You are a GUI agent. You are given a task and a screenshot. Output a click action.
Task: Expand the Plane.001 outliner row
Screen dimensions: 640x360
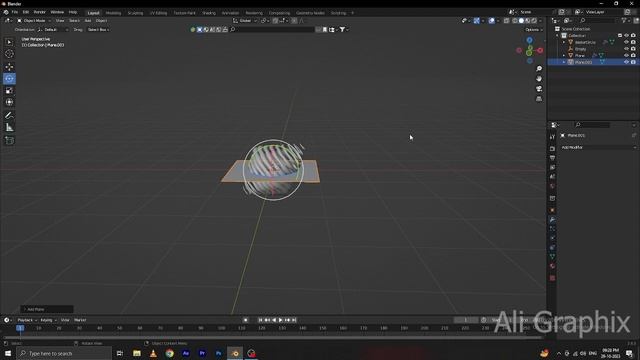point(564,62)
